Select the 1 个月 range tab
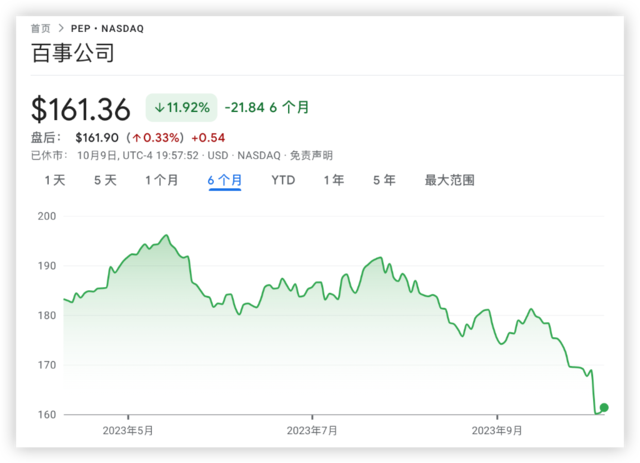 click(162, 180)
